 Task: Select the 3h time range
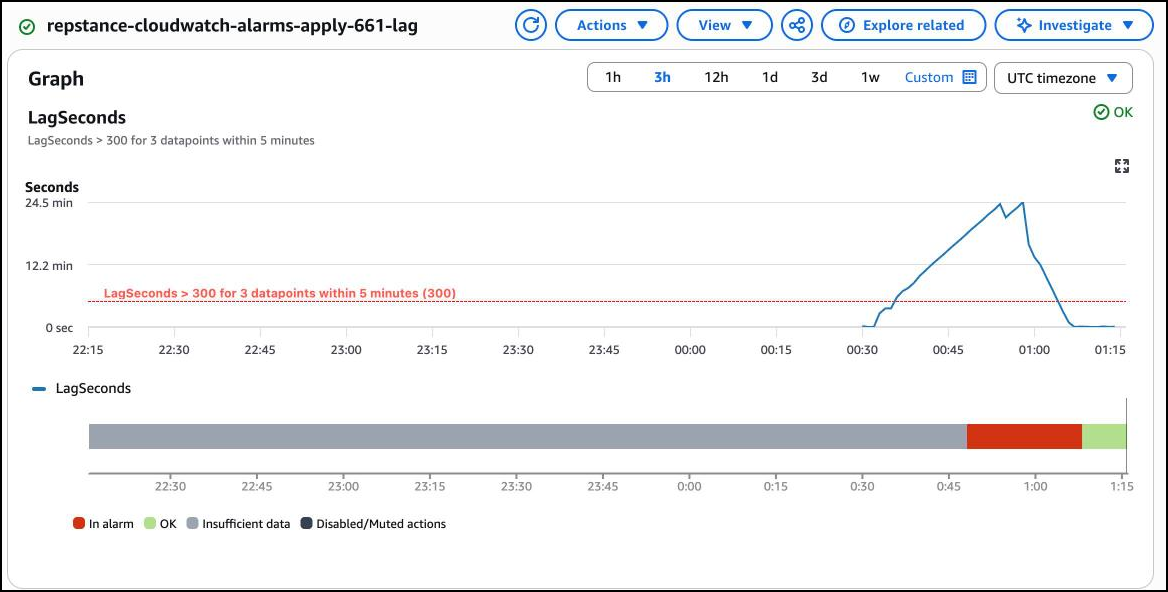click(662, 77)
